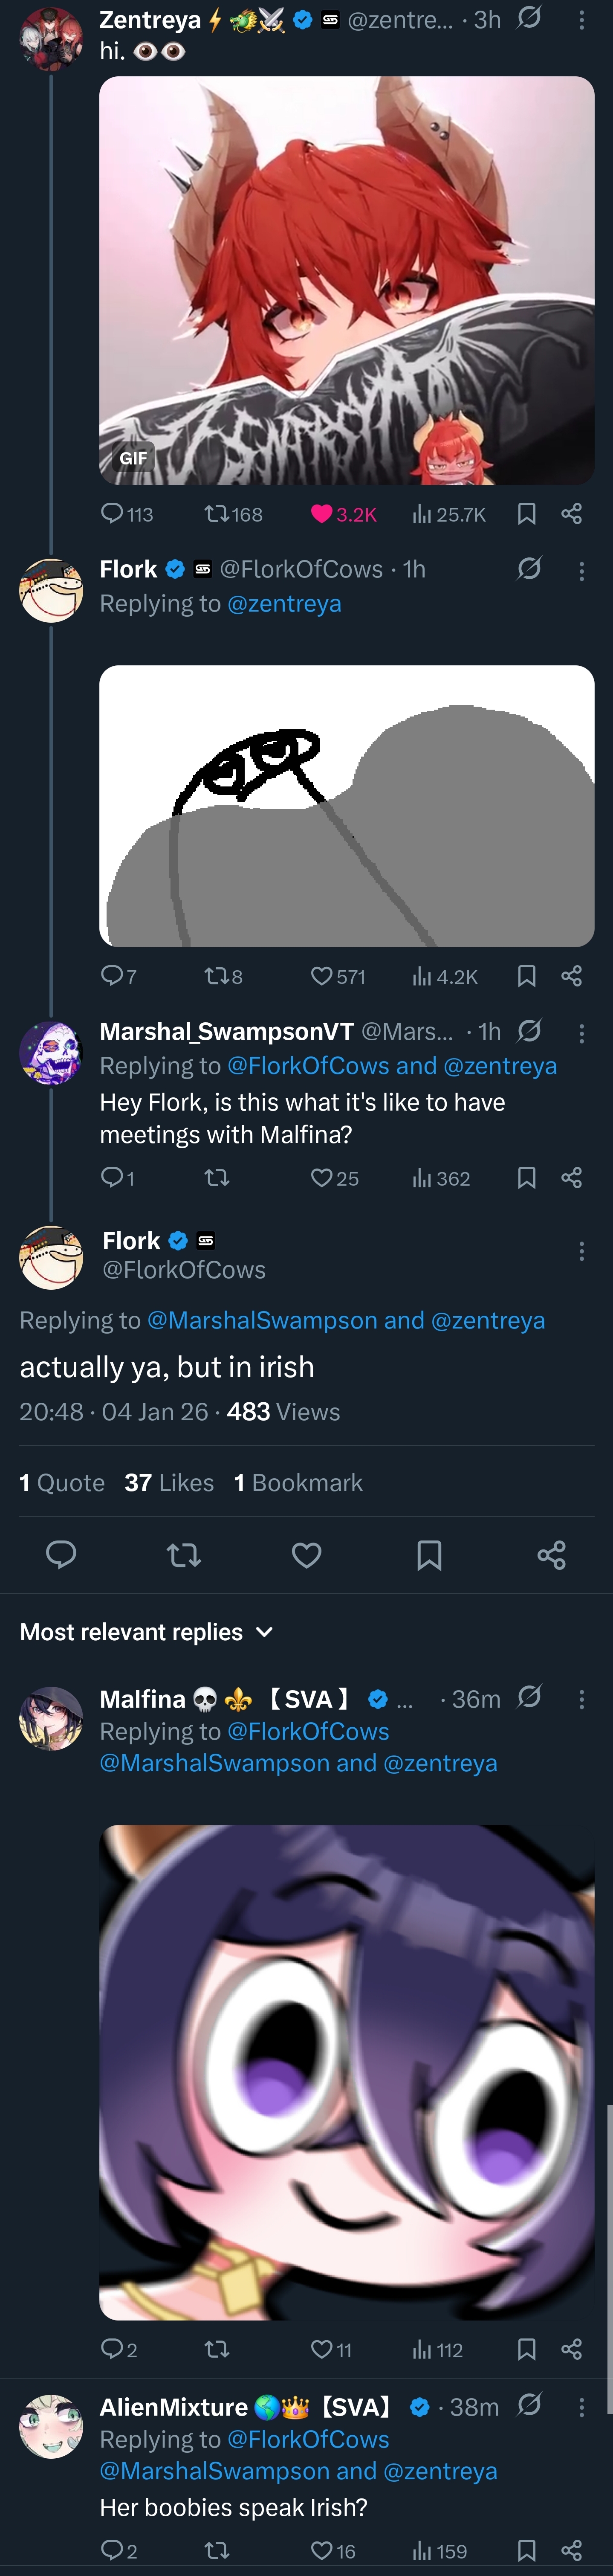
Task: Share Zentreya's GIF post
Action: [x=571, y=514]
